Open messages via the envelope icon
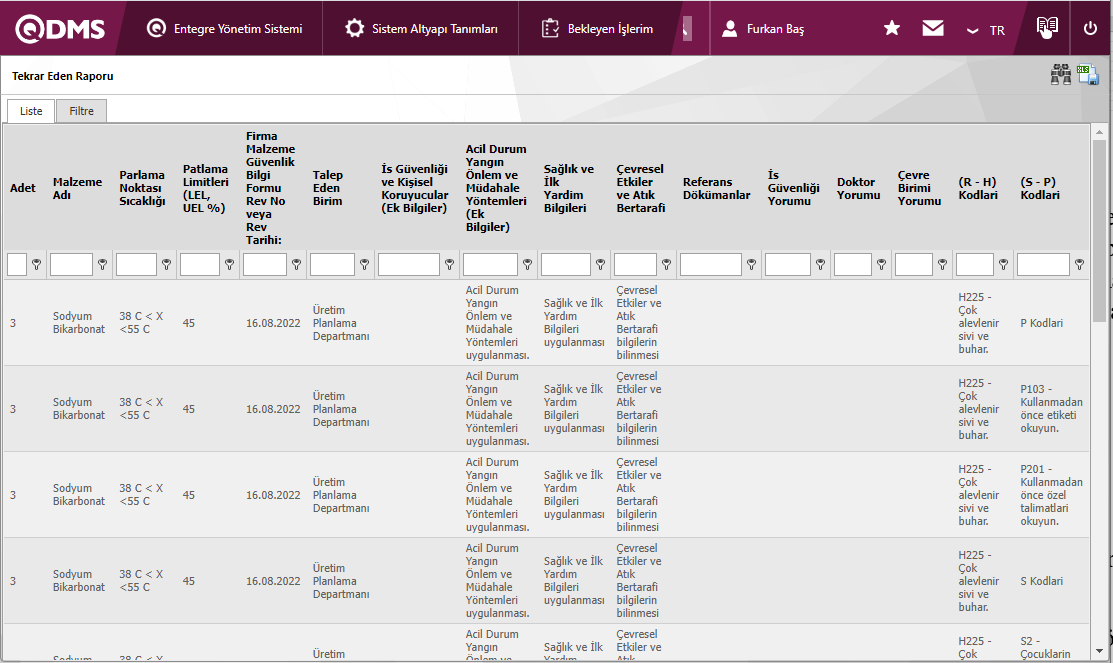This screenshot has height=663, width=1113. click(x=933, y=29)
